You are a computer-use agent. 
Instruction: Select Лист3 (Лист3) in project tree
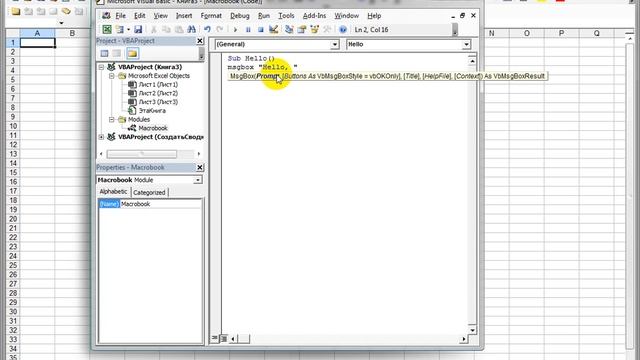[158, 102]
